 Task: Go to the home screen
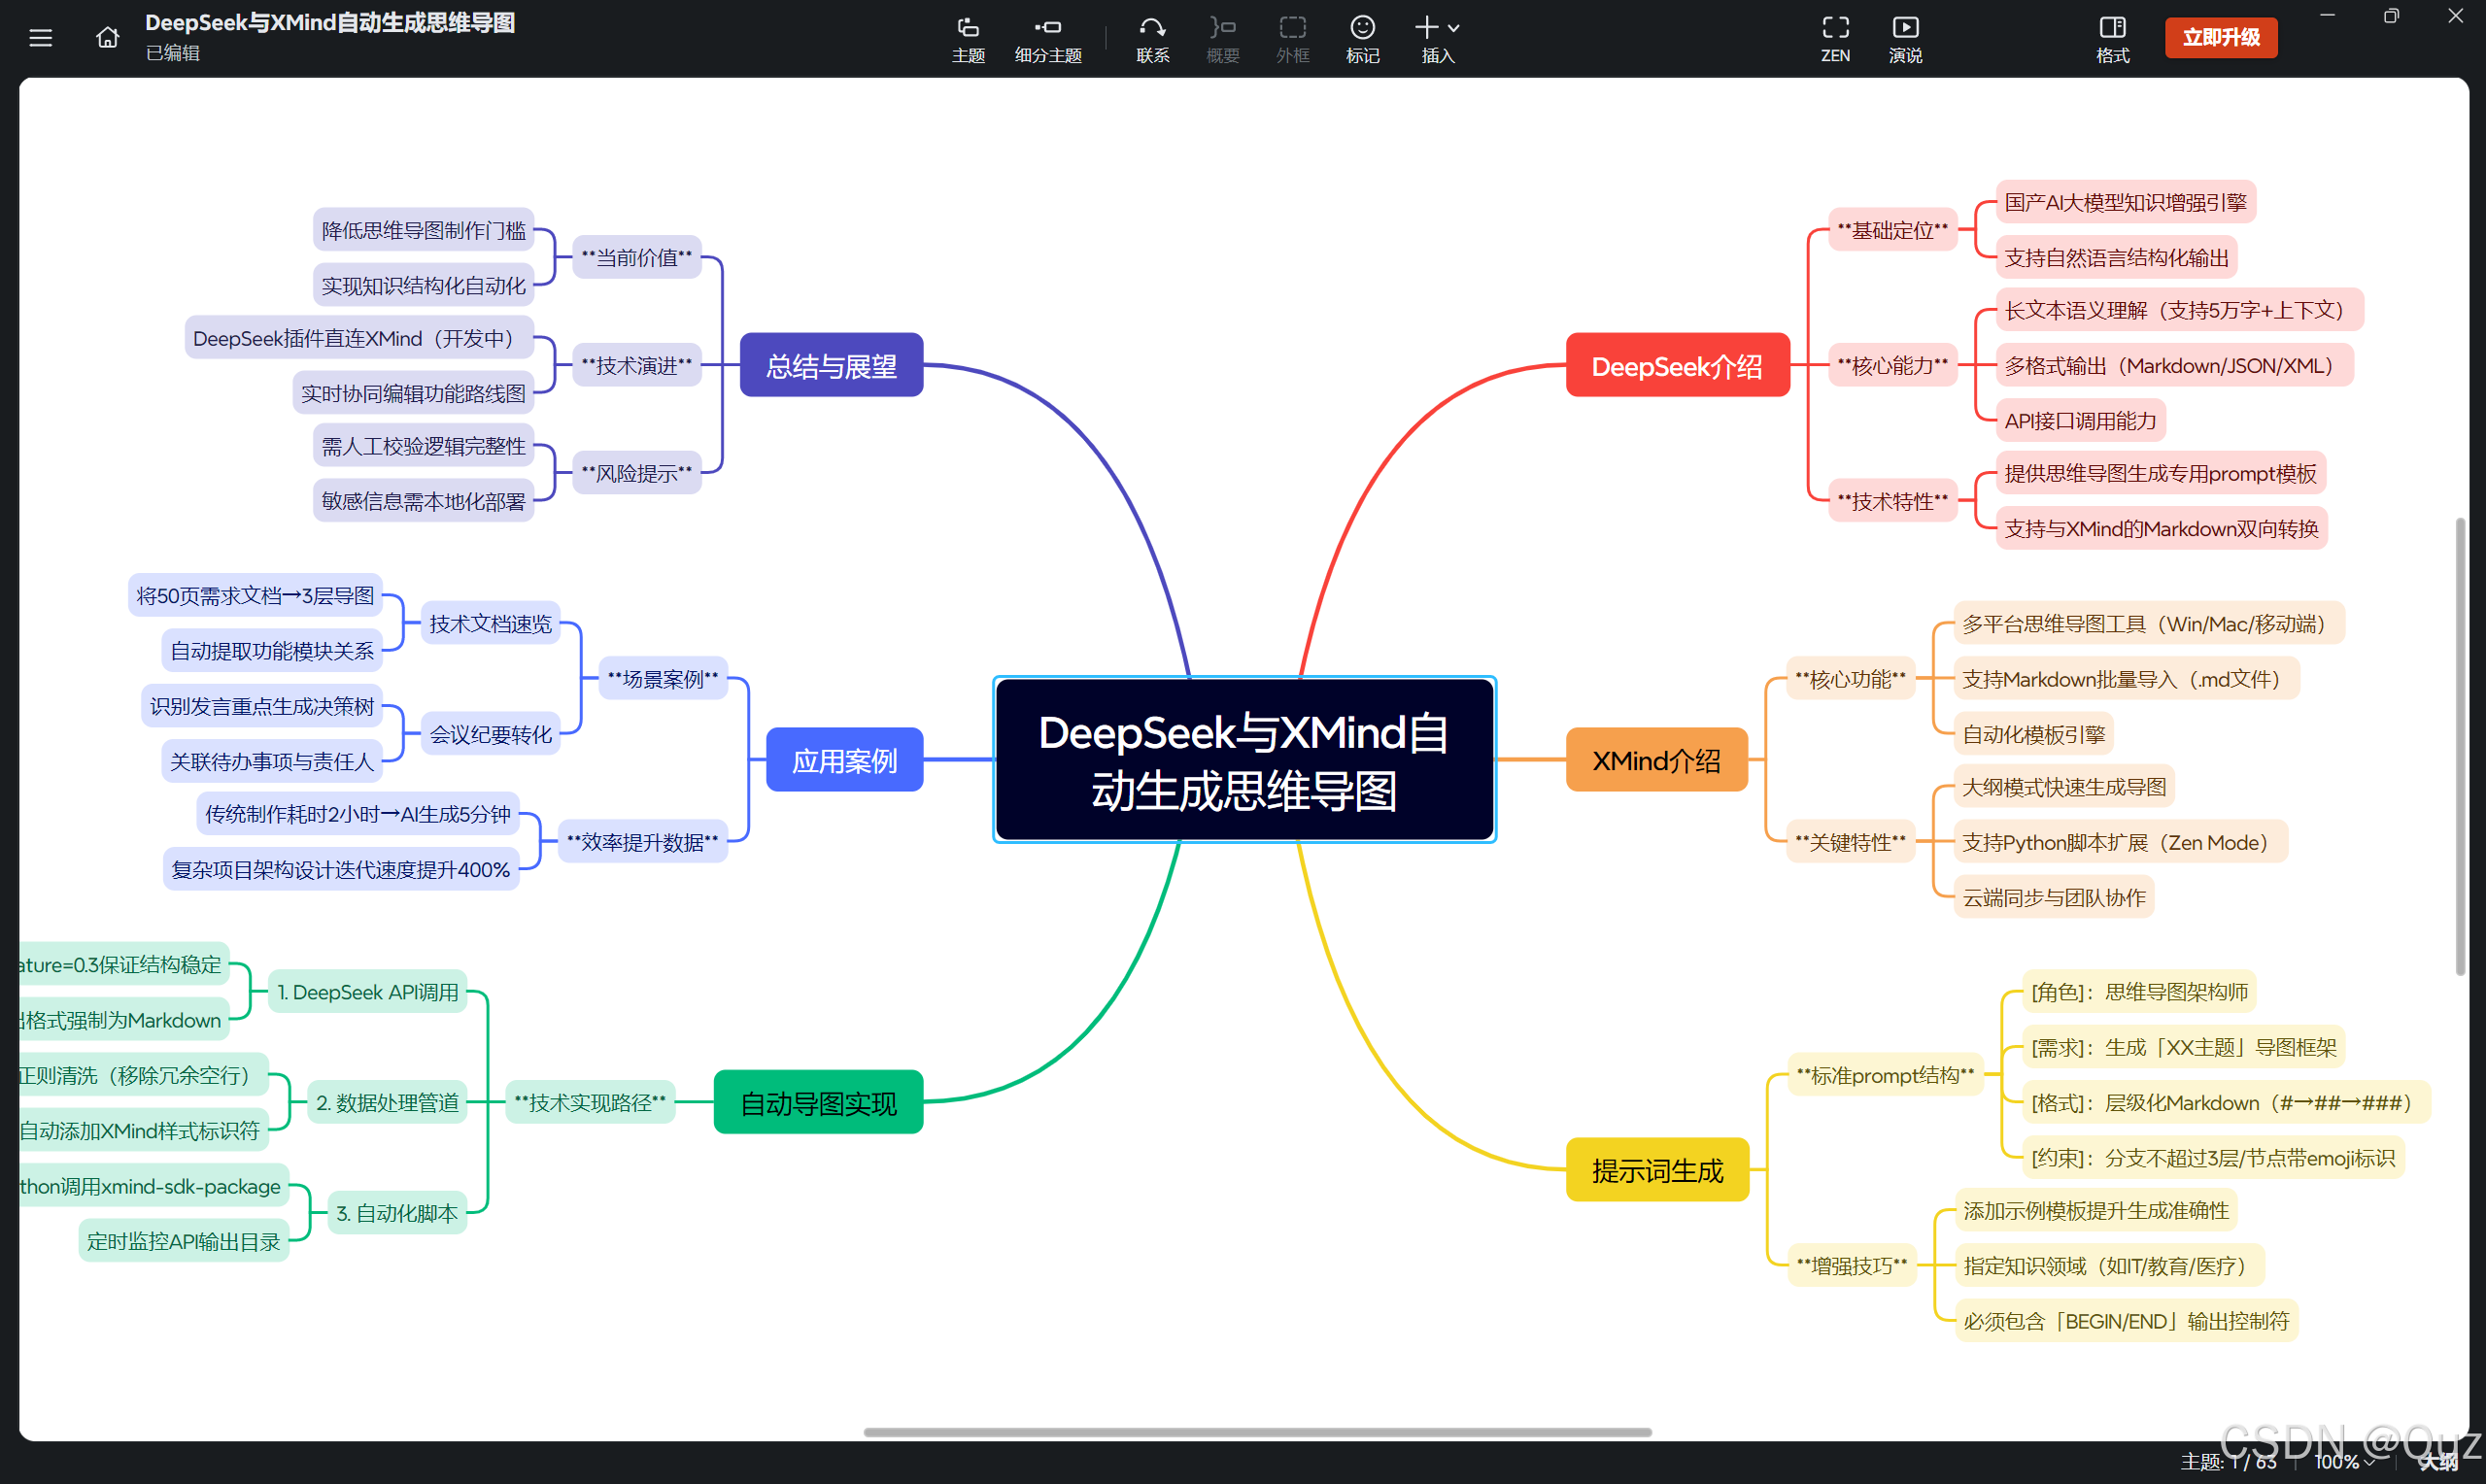click(107, 38)
